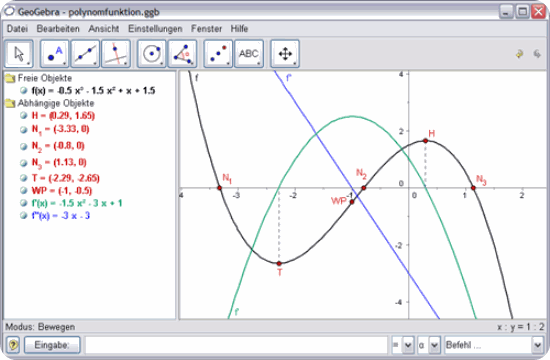Toggle visibility bullet of WP
Viewport: 550px width, 360px height.
(24, 191)
